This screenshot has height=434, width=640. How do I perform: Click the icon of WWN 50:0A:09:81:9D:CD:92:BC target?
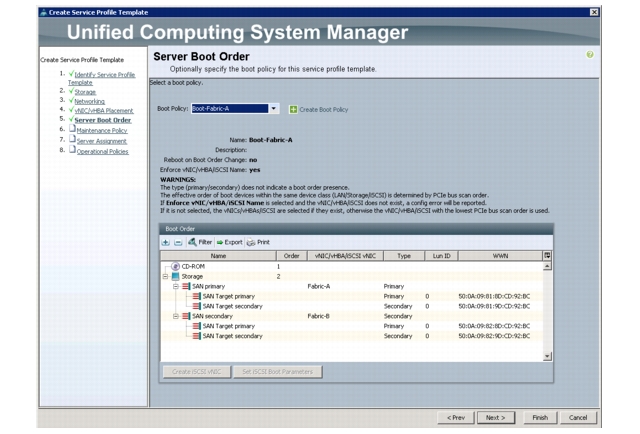pos(197,306)
